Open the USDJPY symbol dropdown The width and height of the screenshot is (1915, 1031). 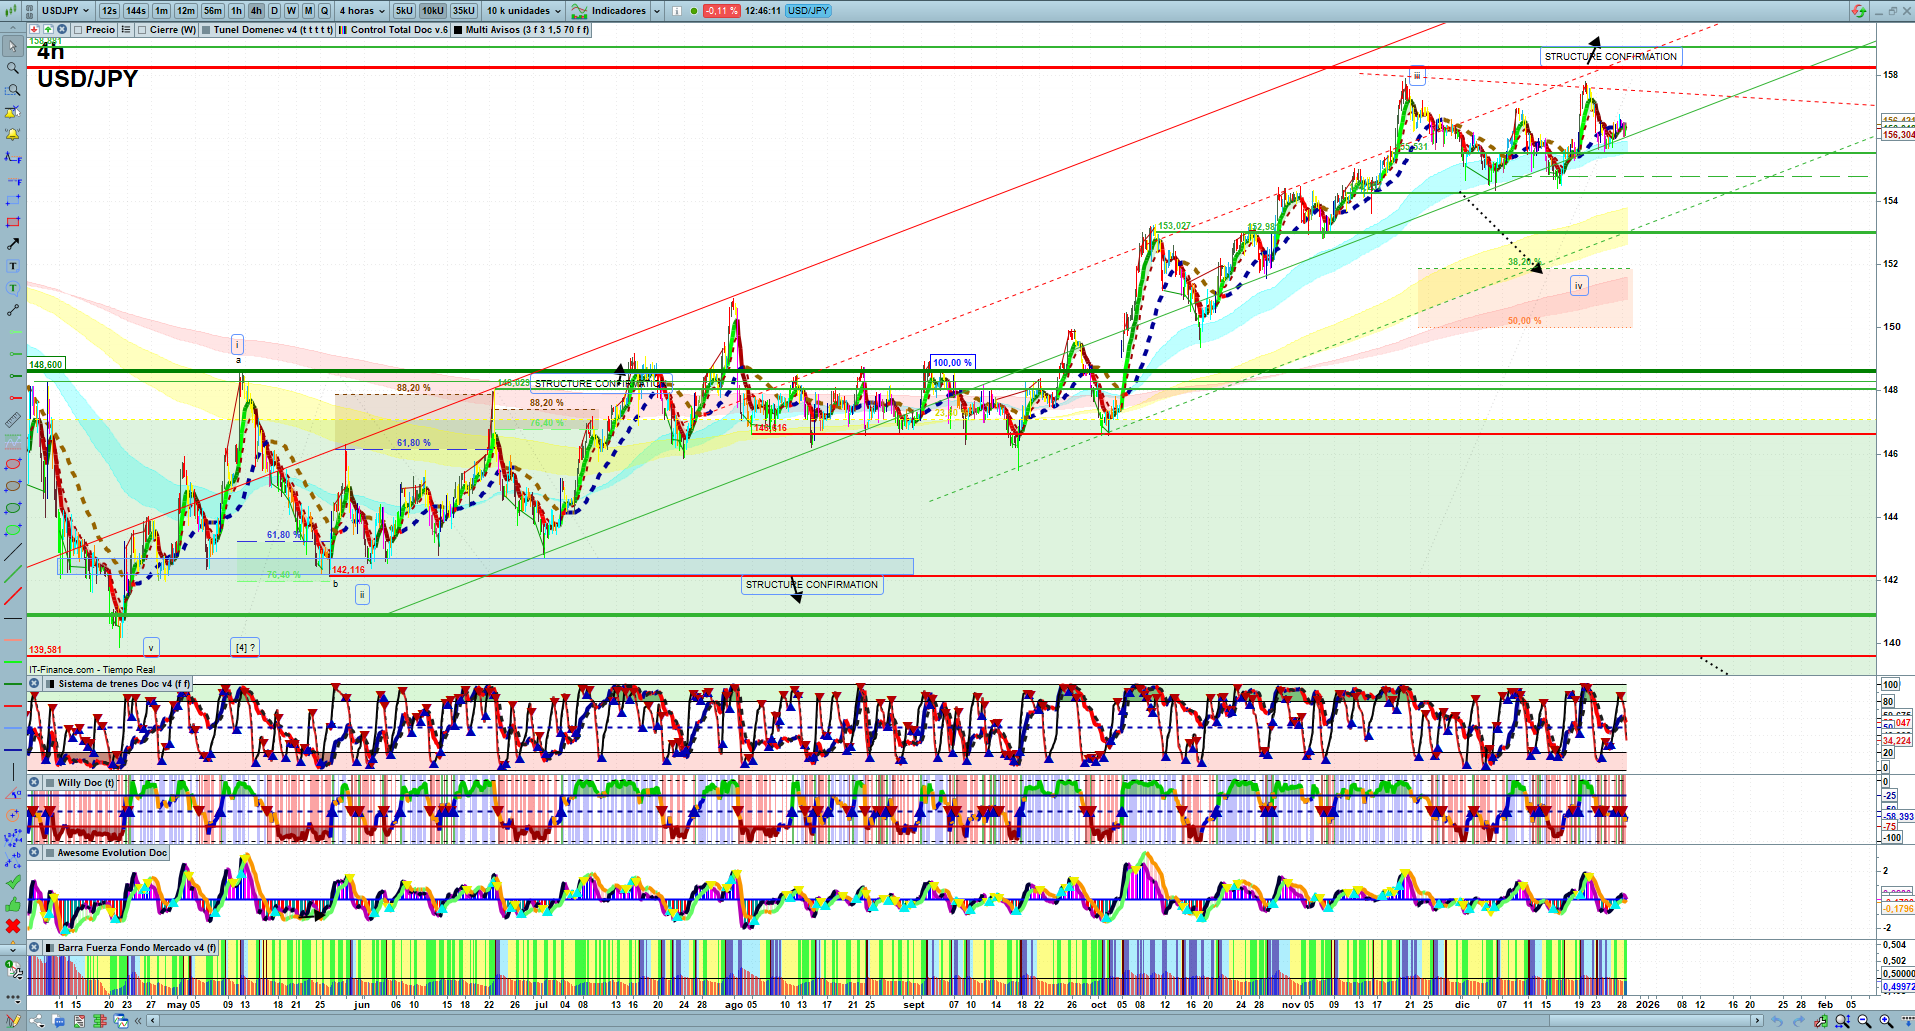click(x=66, y=11)
